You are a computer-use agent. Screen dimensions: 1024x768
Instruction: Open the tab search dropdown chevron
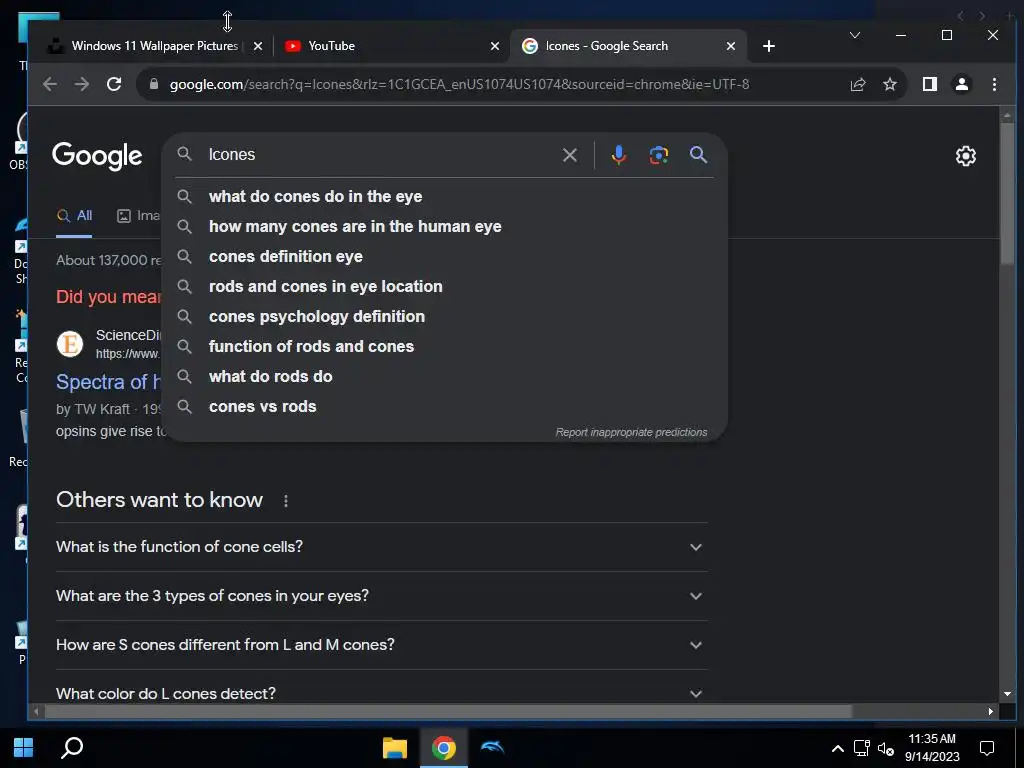tap(854, 35)
